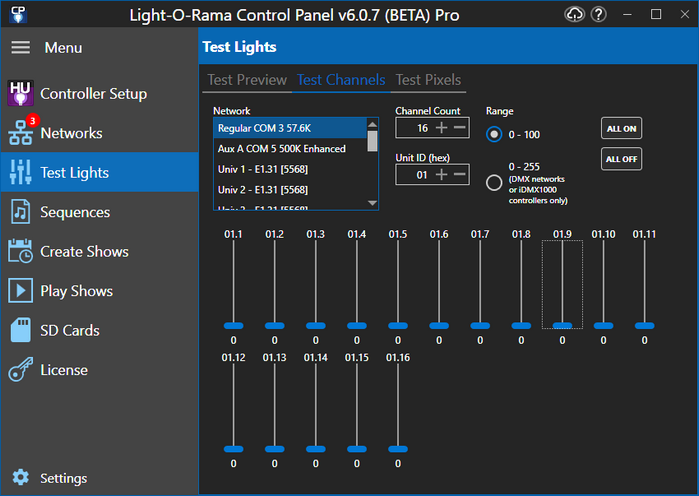Open License key icon
This screenshot has width=699, height=496.
pyautogui.click(x=20, y=369)
